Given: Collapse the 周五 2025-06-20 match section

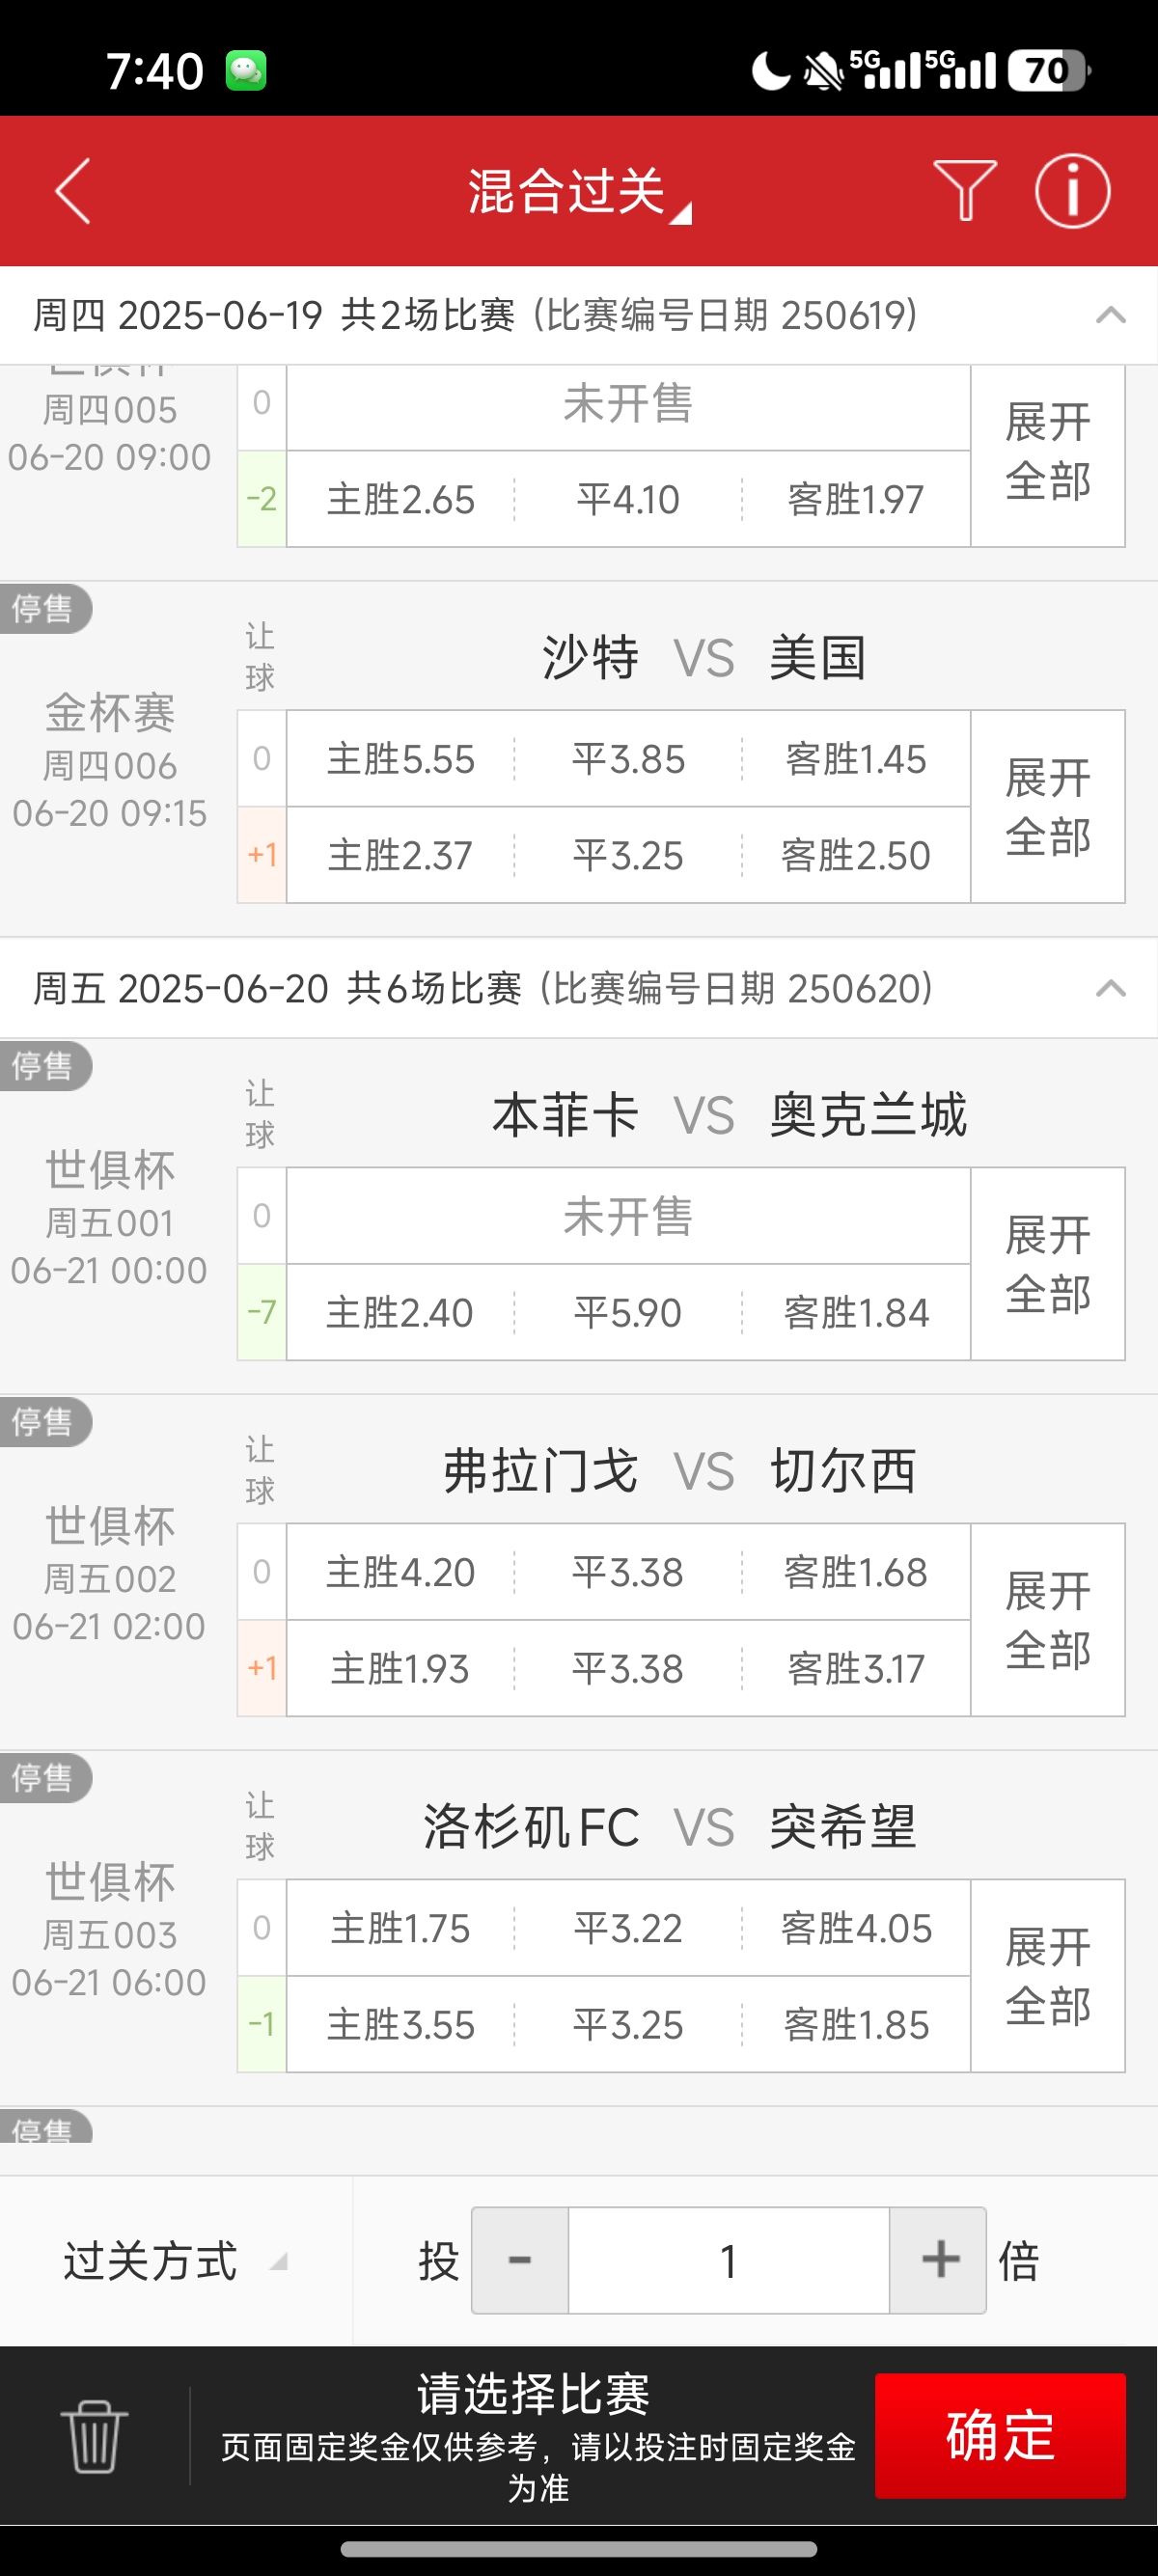Looking at the screenshot, I should pos(1110,989).
